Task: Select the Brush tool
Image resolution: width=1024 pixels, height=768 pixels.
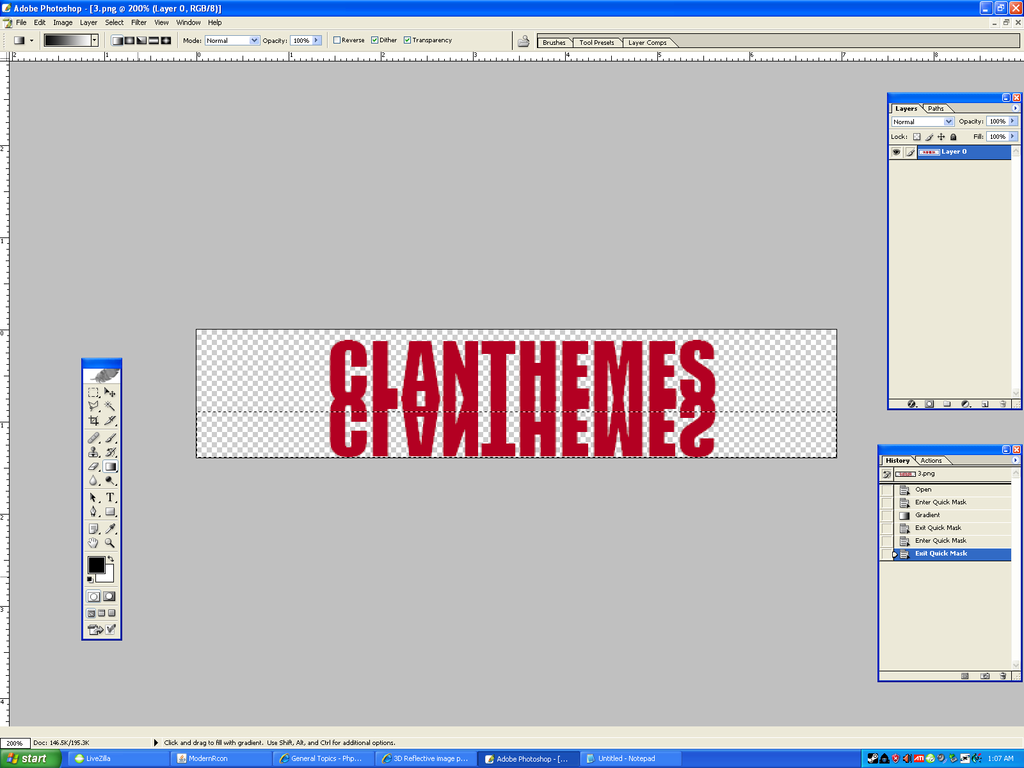Action: (x=110, y=438)
